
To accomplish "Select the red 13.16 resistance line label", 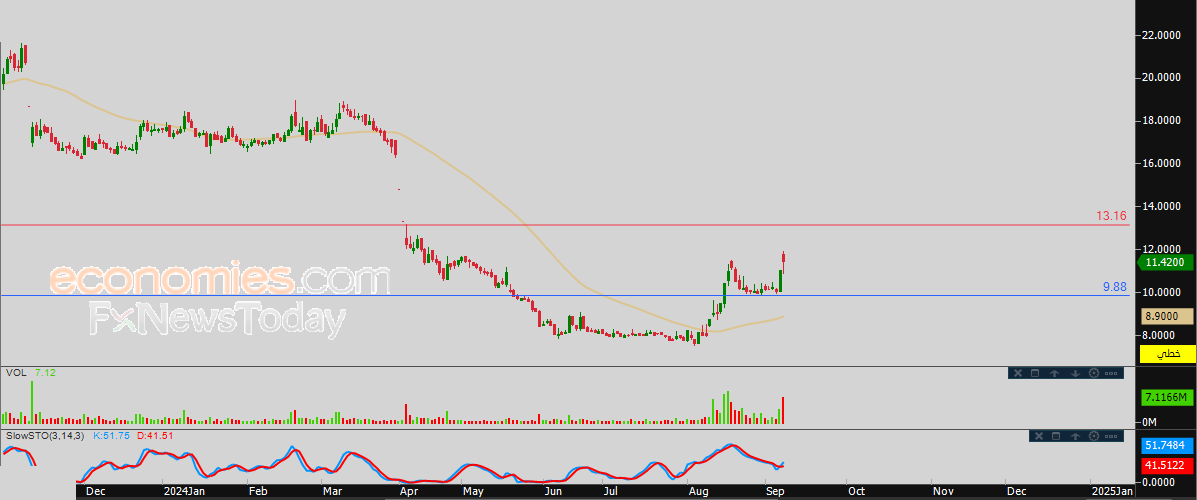I will coord(1111,217).
